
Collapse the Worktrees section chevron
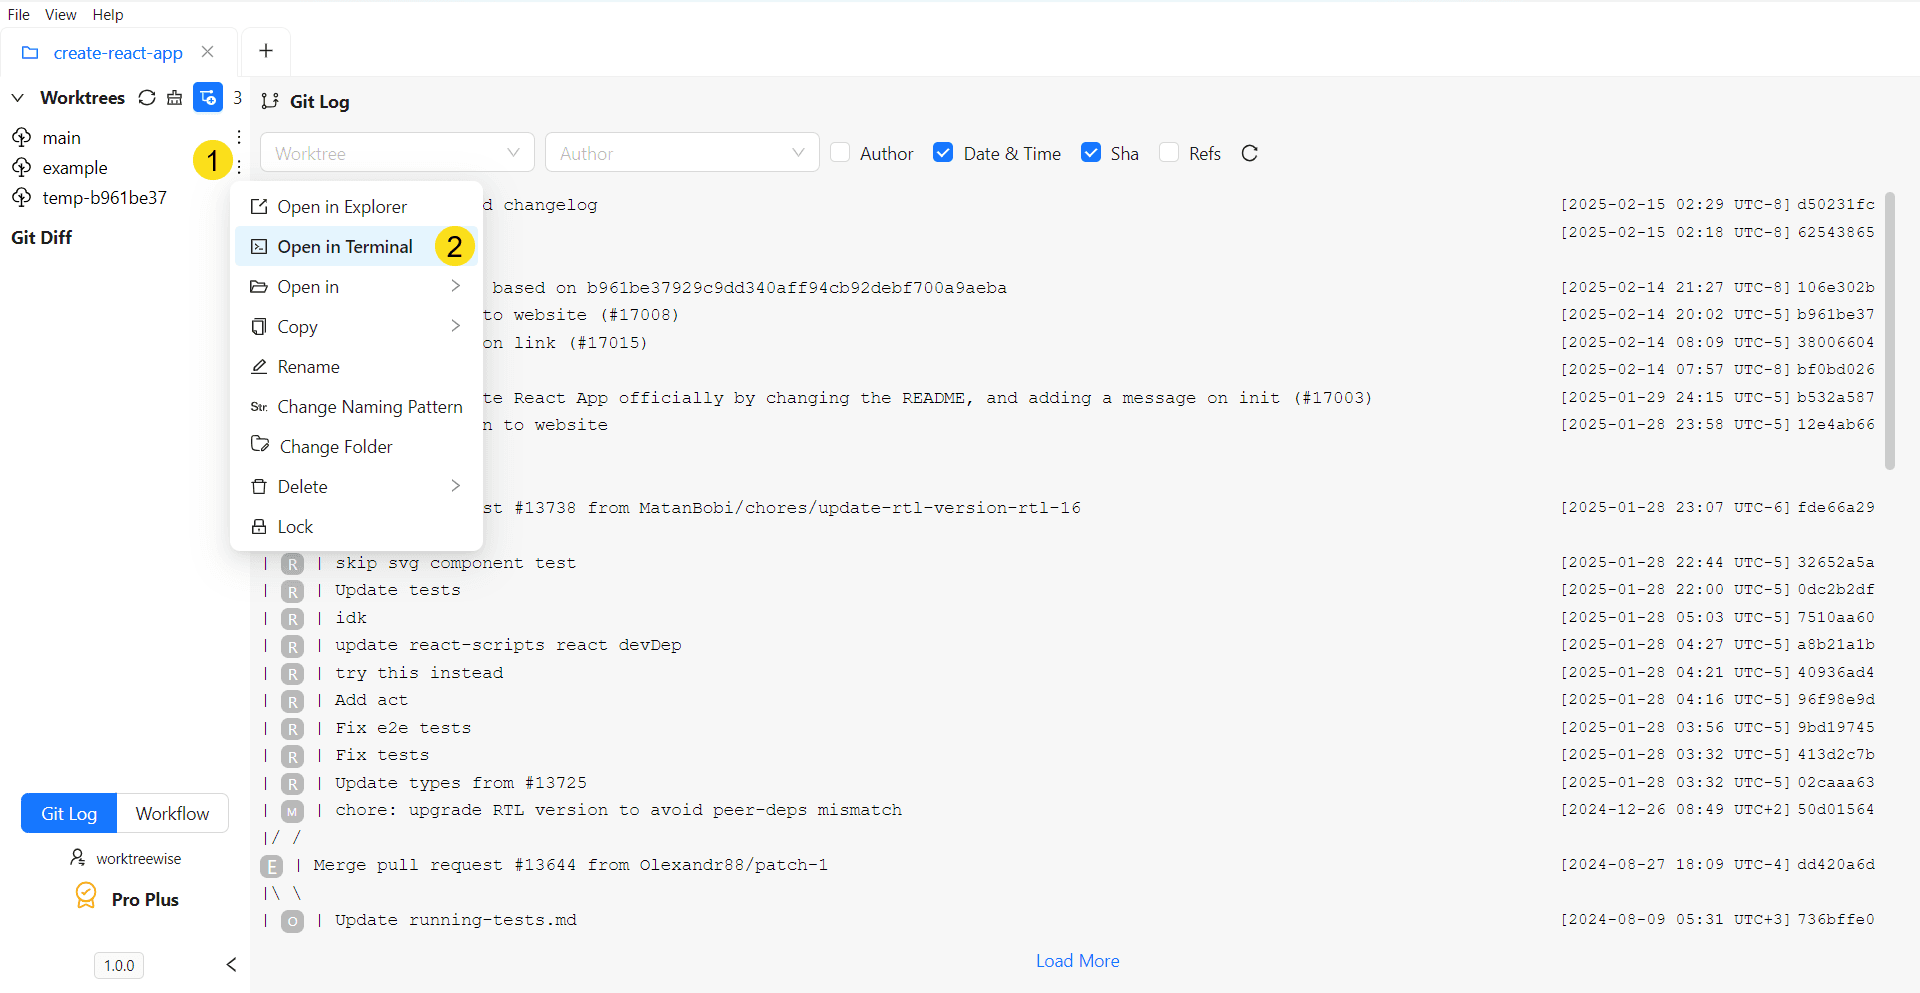17,97
